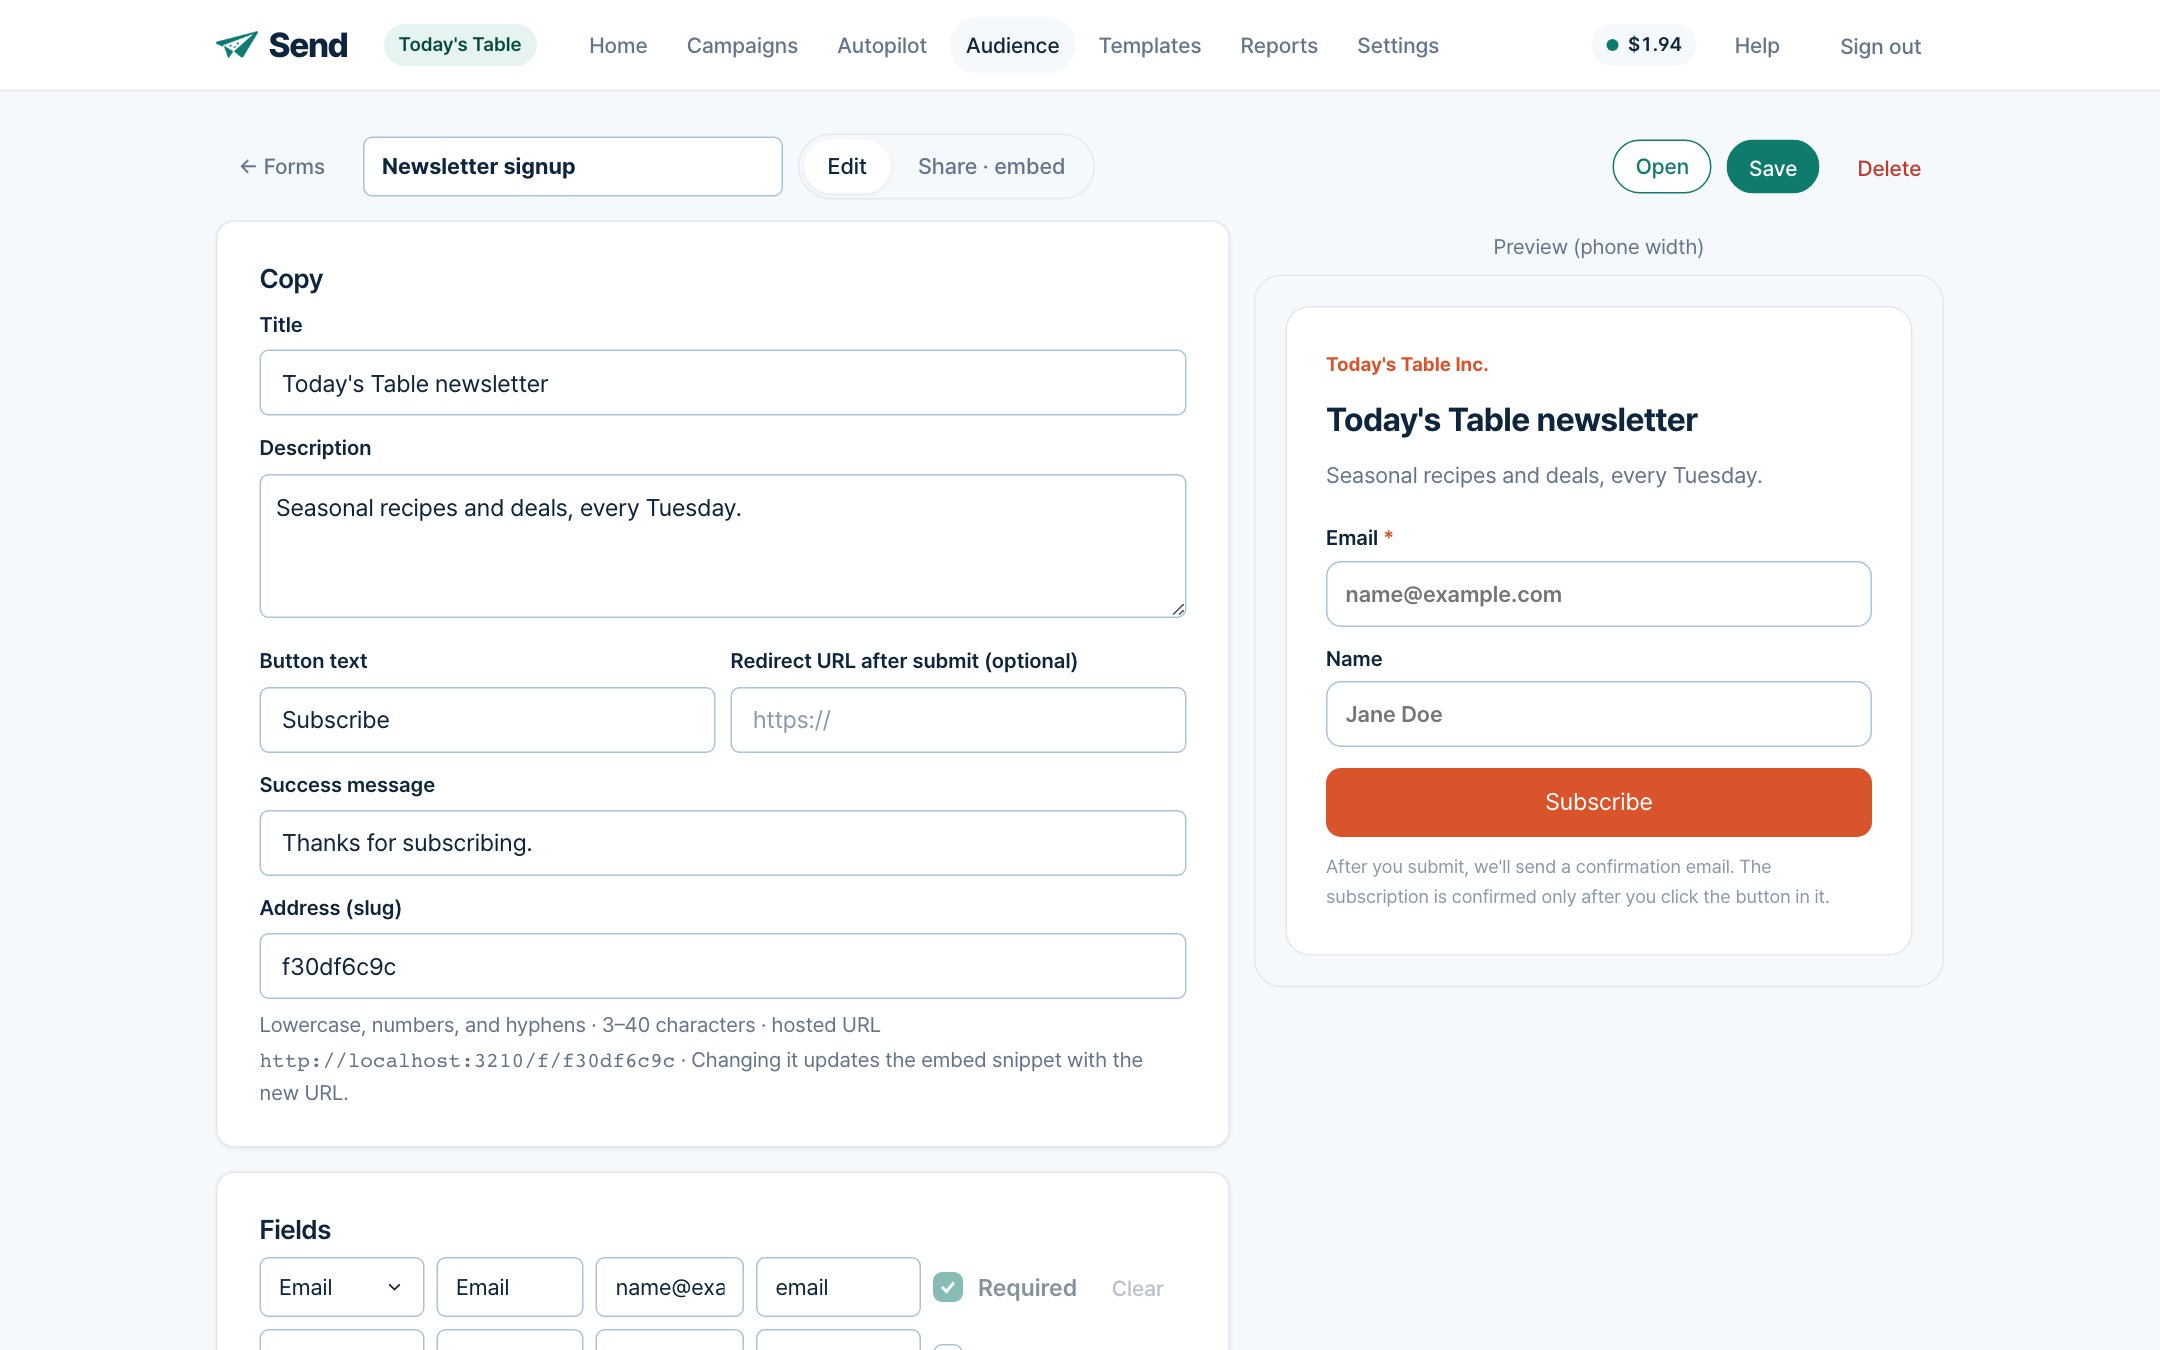
Task: Edit the Newsletter signup form name
Action: (x=573, y=167)
